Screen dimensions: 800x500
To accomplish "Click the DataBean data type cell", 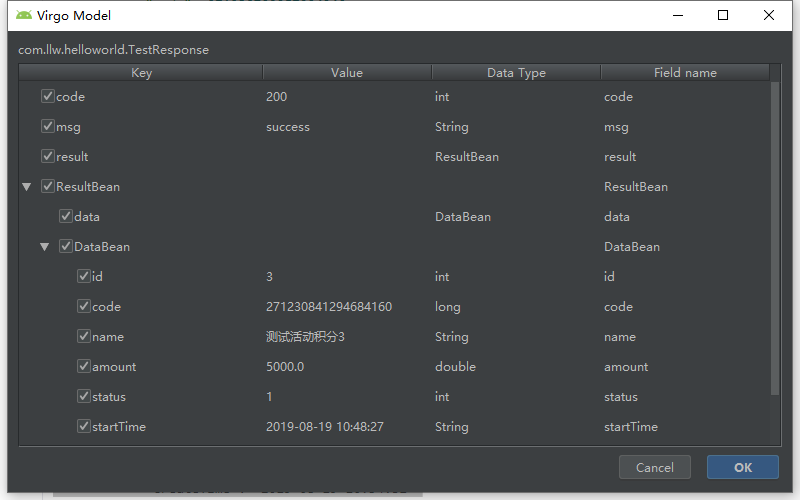I will click(463, 217).
